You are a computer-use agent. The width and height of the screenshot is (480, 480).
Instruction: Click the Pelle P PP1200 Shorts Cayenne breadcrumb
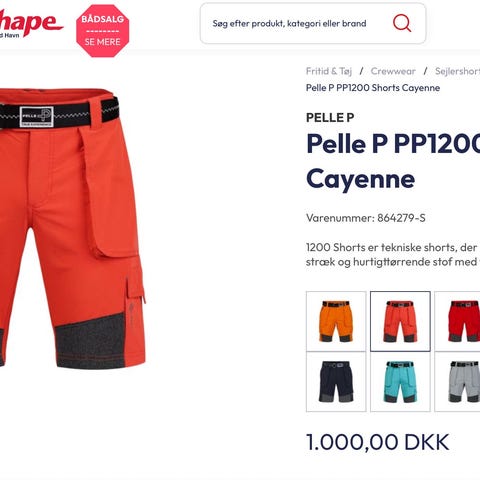373,88
